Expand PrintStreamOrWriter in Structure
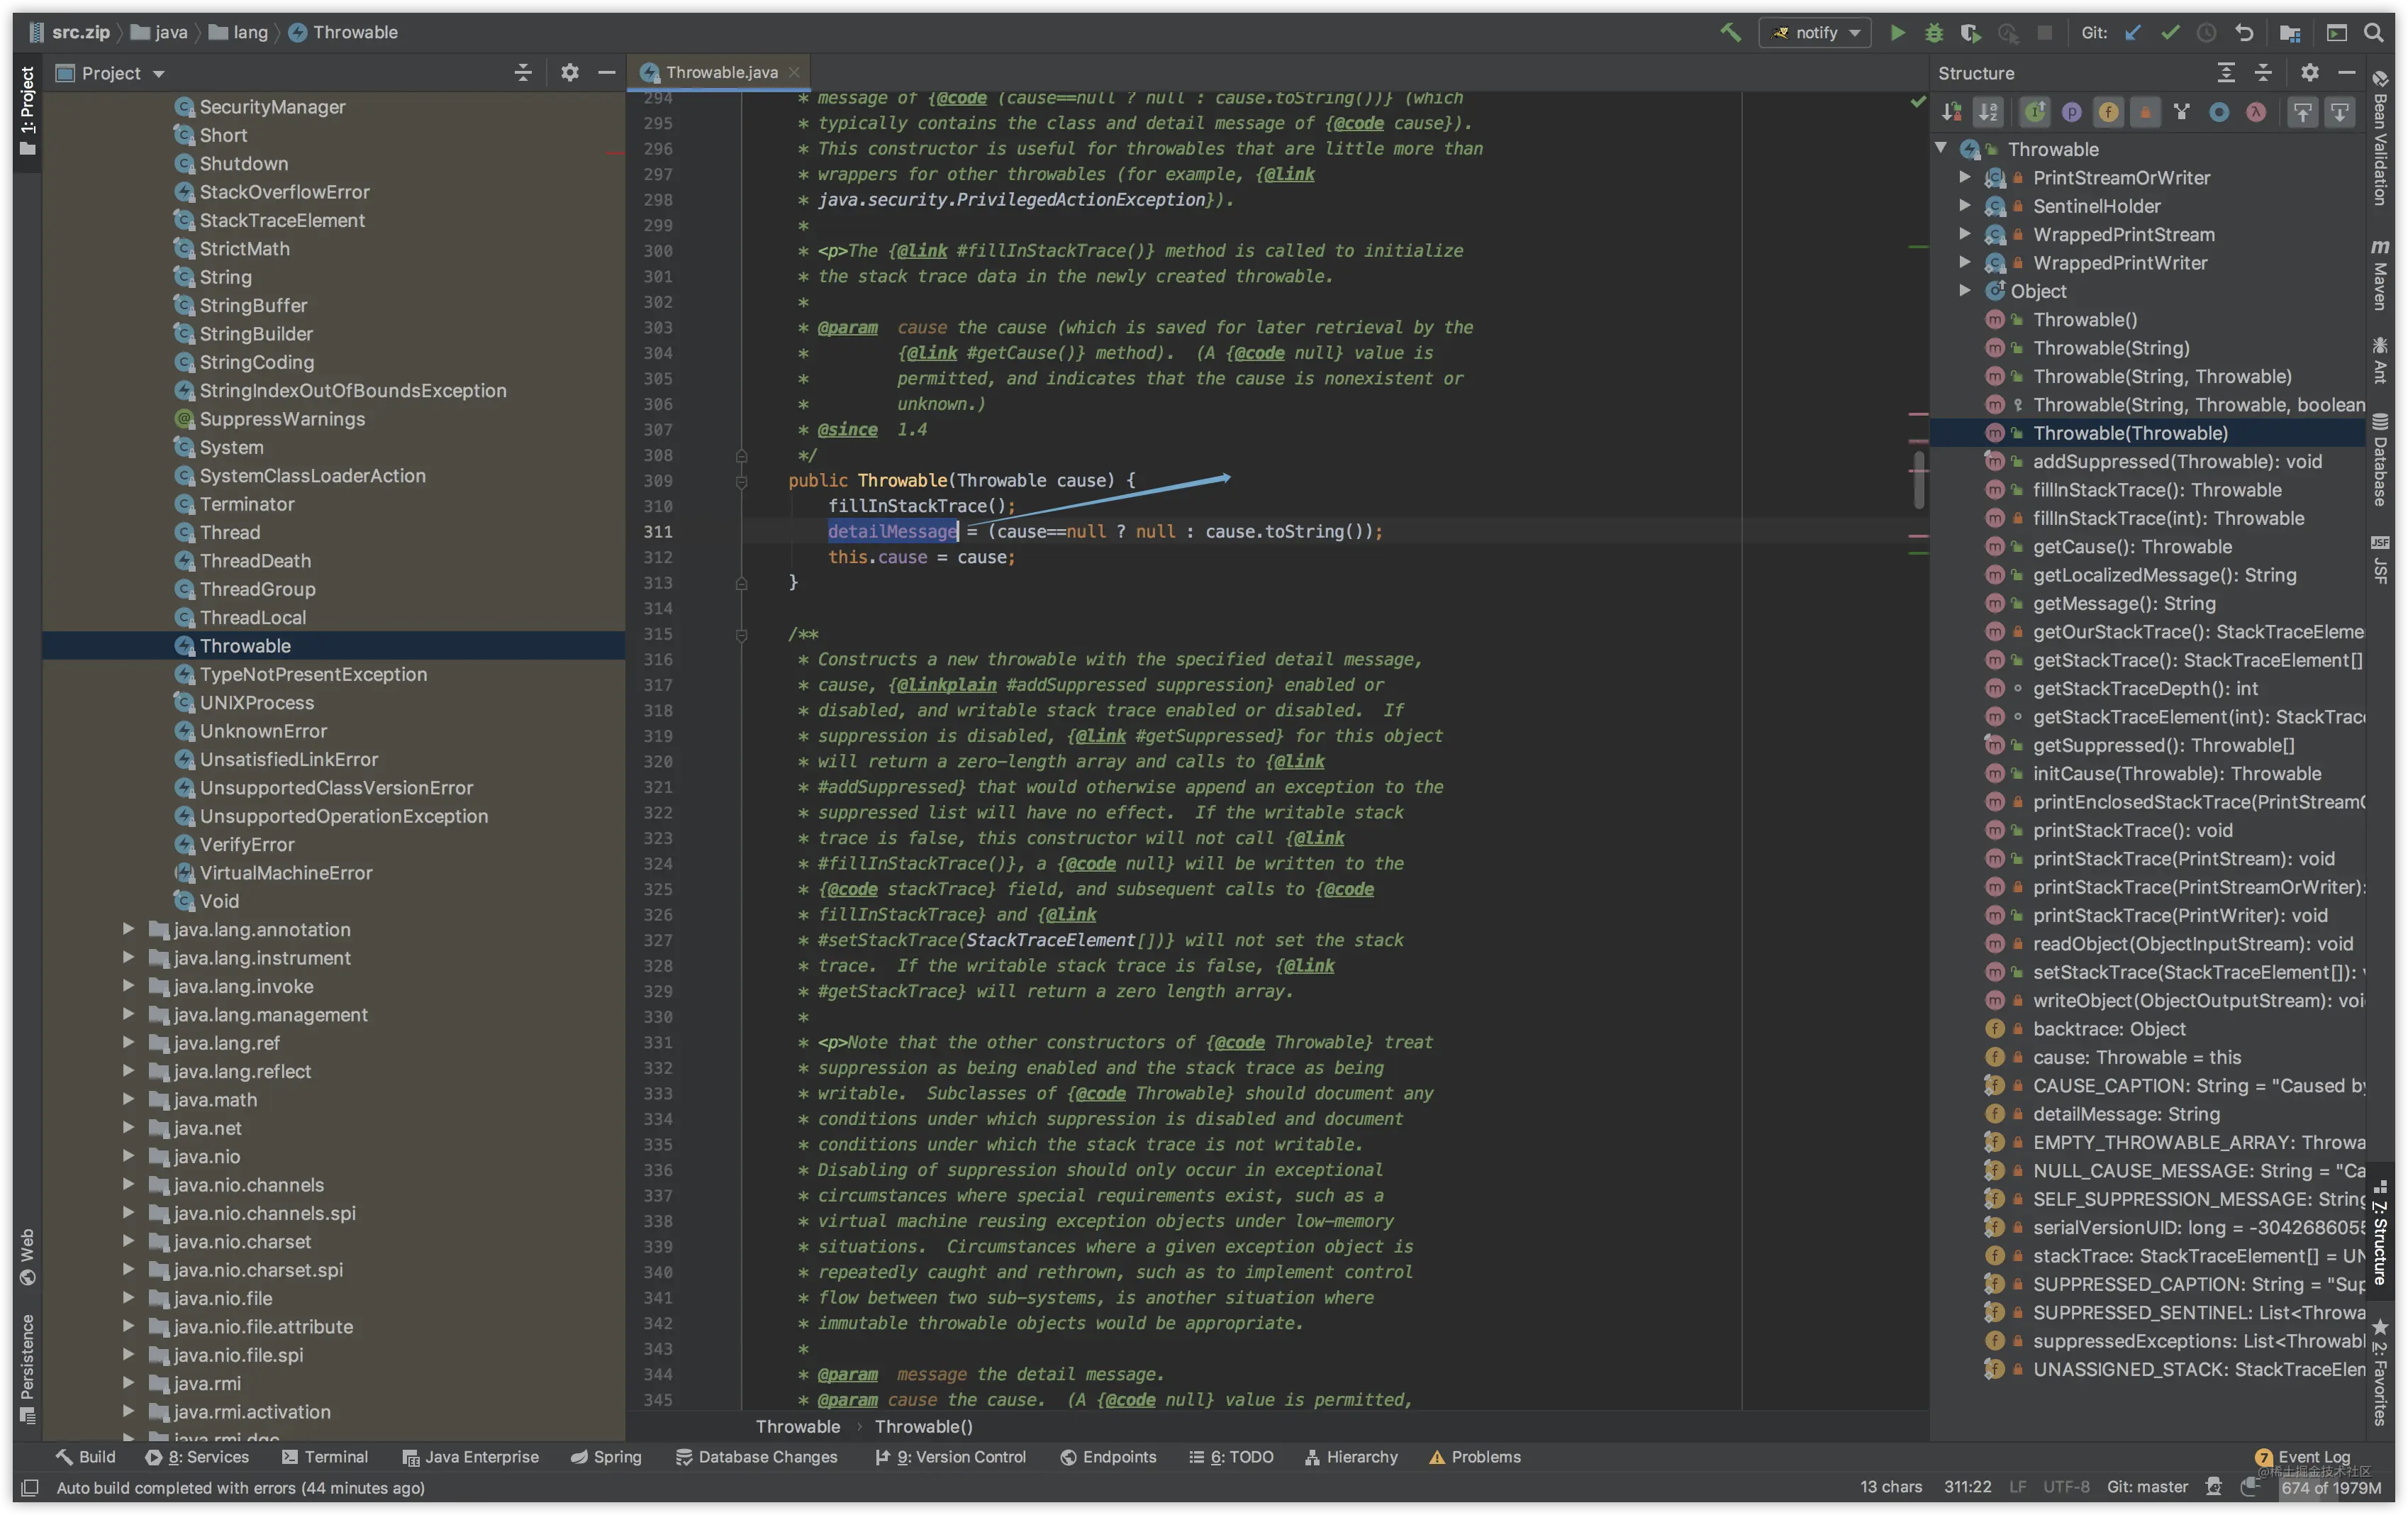 tap(1964, 177)
